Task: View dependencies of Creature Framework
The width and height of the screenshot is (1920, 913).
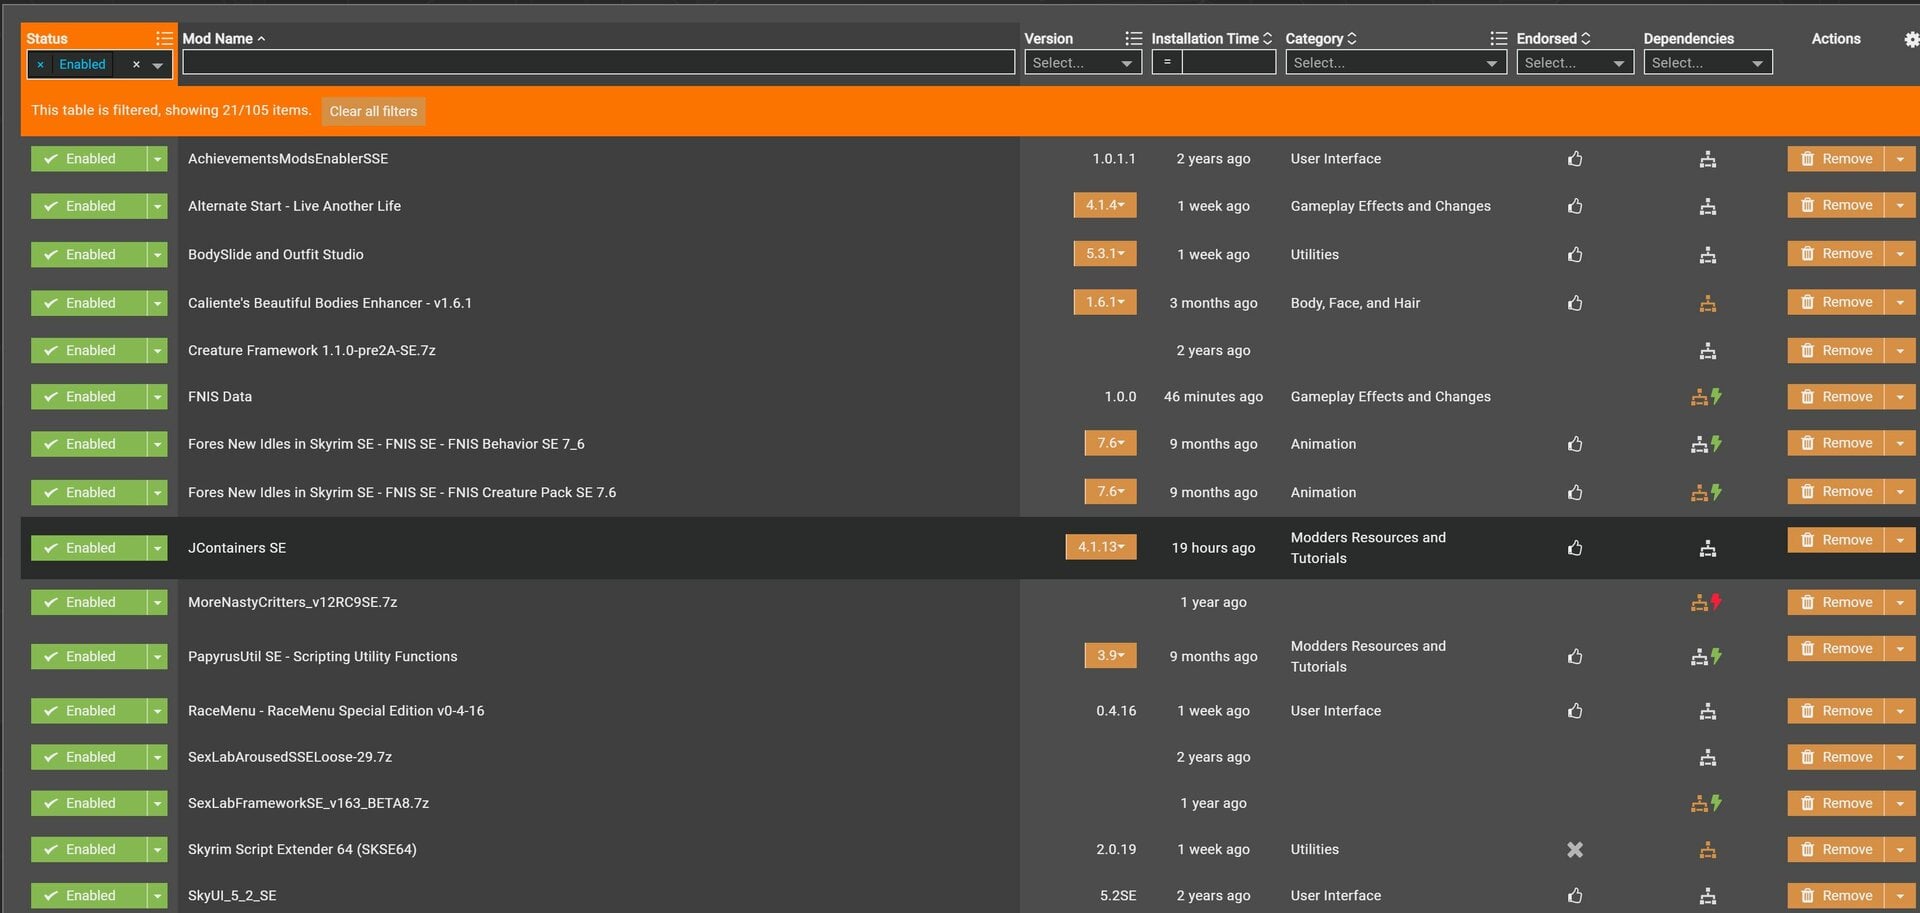Action: coord(1708,351)
